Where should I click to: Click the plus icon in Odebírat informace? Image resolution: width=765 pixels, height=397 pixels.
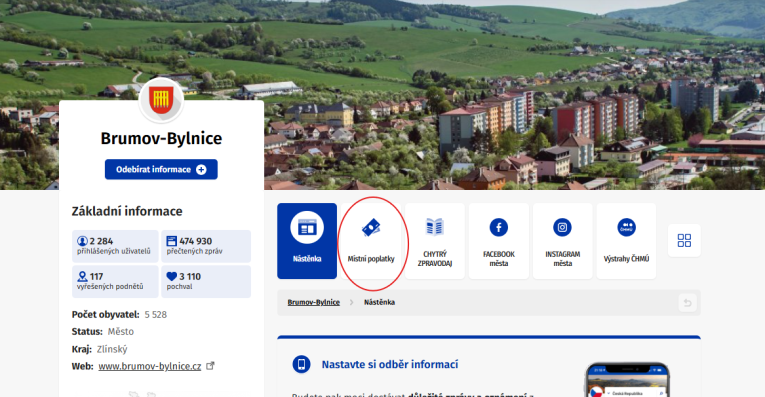[201, 170]
